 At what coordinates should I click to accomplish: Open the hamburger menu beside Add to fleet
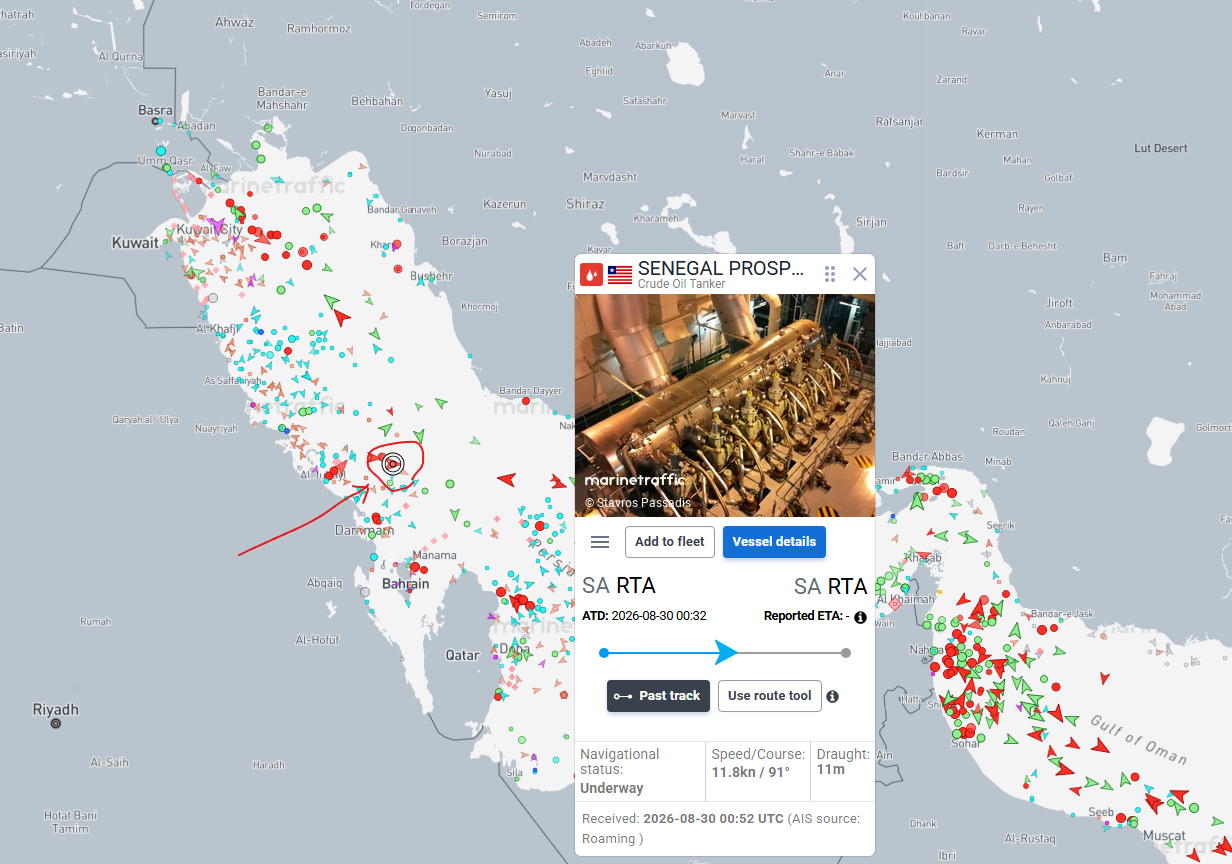pos(600,542)
